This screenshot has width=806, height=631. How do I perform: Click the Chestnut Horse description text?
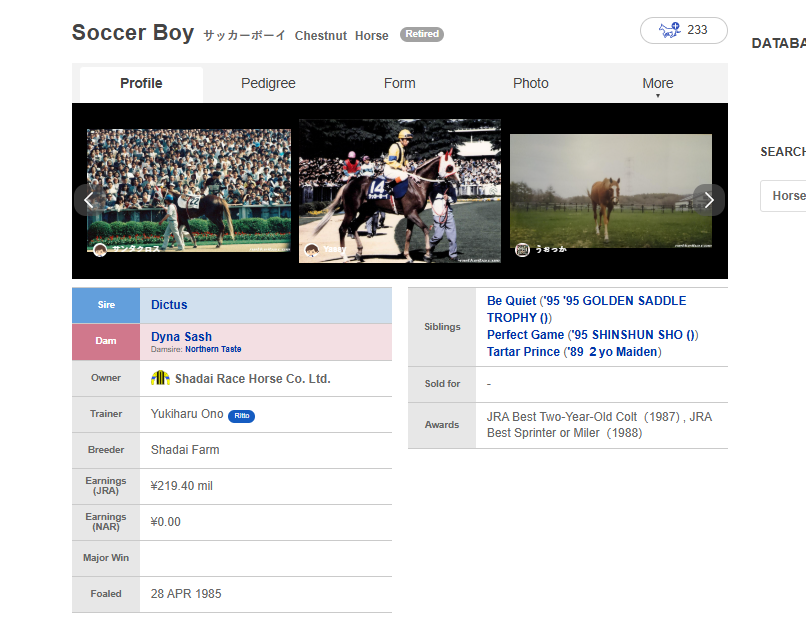pyautogui.click(x=341, y=36)
